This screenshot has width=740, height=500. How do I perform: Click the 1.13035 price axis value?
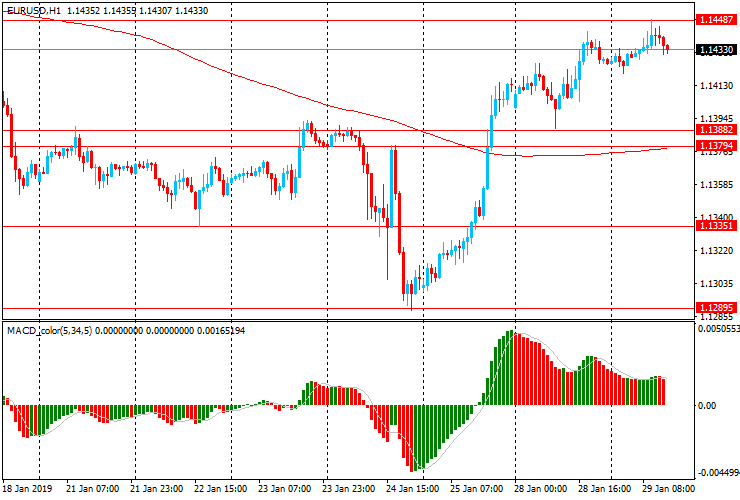717,283
